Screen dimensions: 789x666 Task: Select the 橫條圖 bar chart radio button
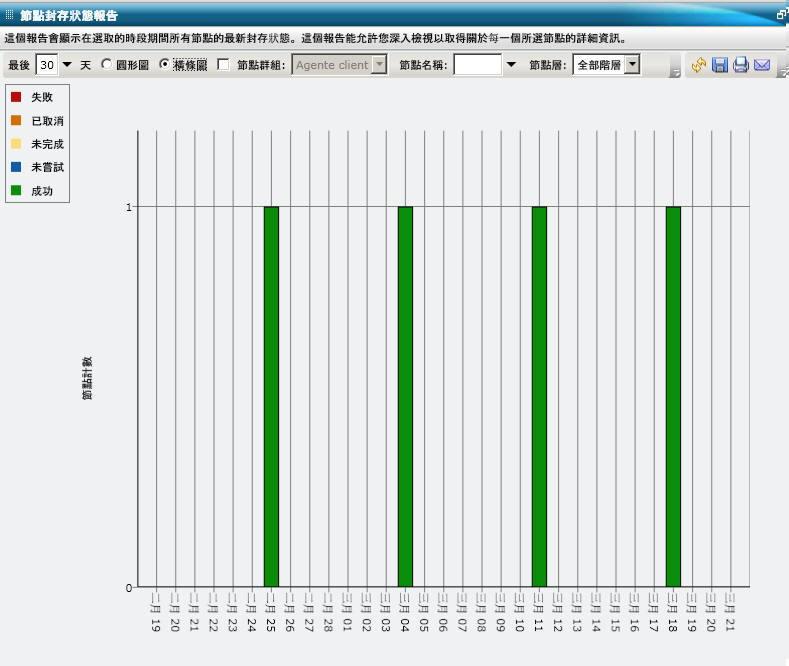(x=164, y=64)
